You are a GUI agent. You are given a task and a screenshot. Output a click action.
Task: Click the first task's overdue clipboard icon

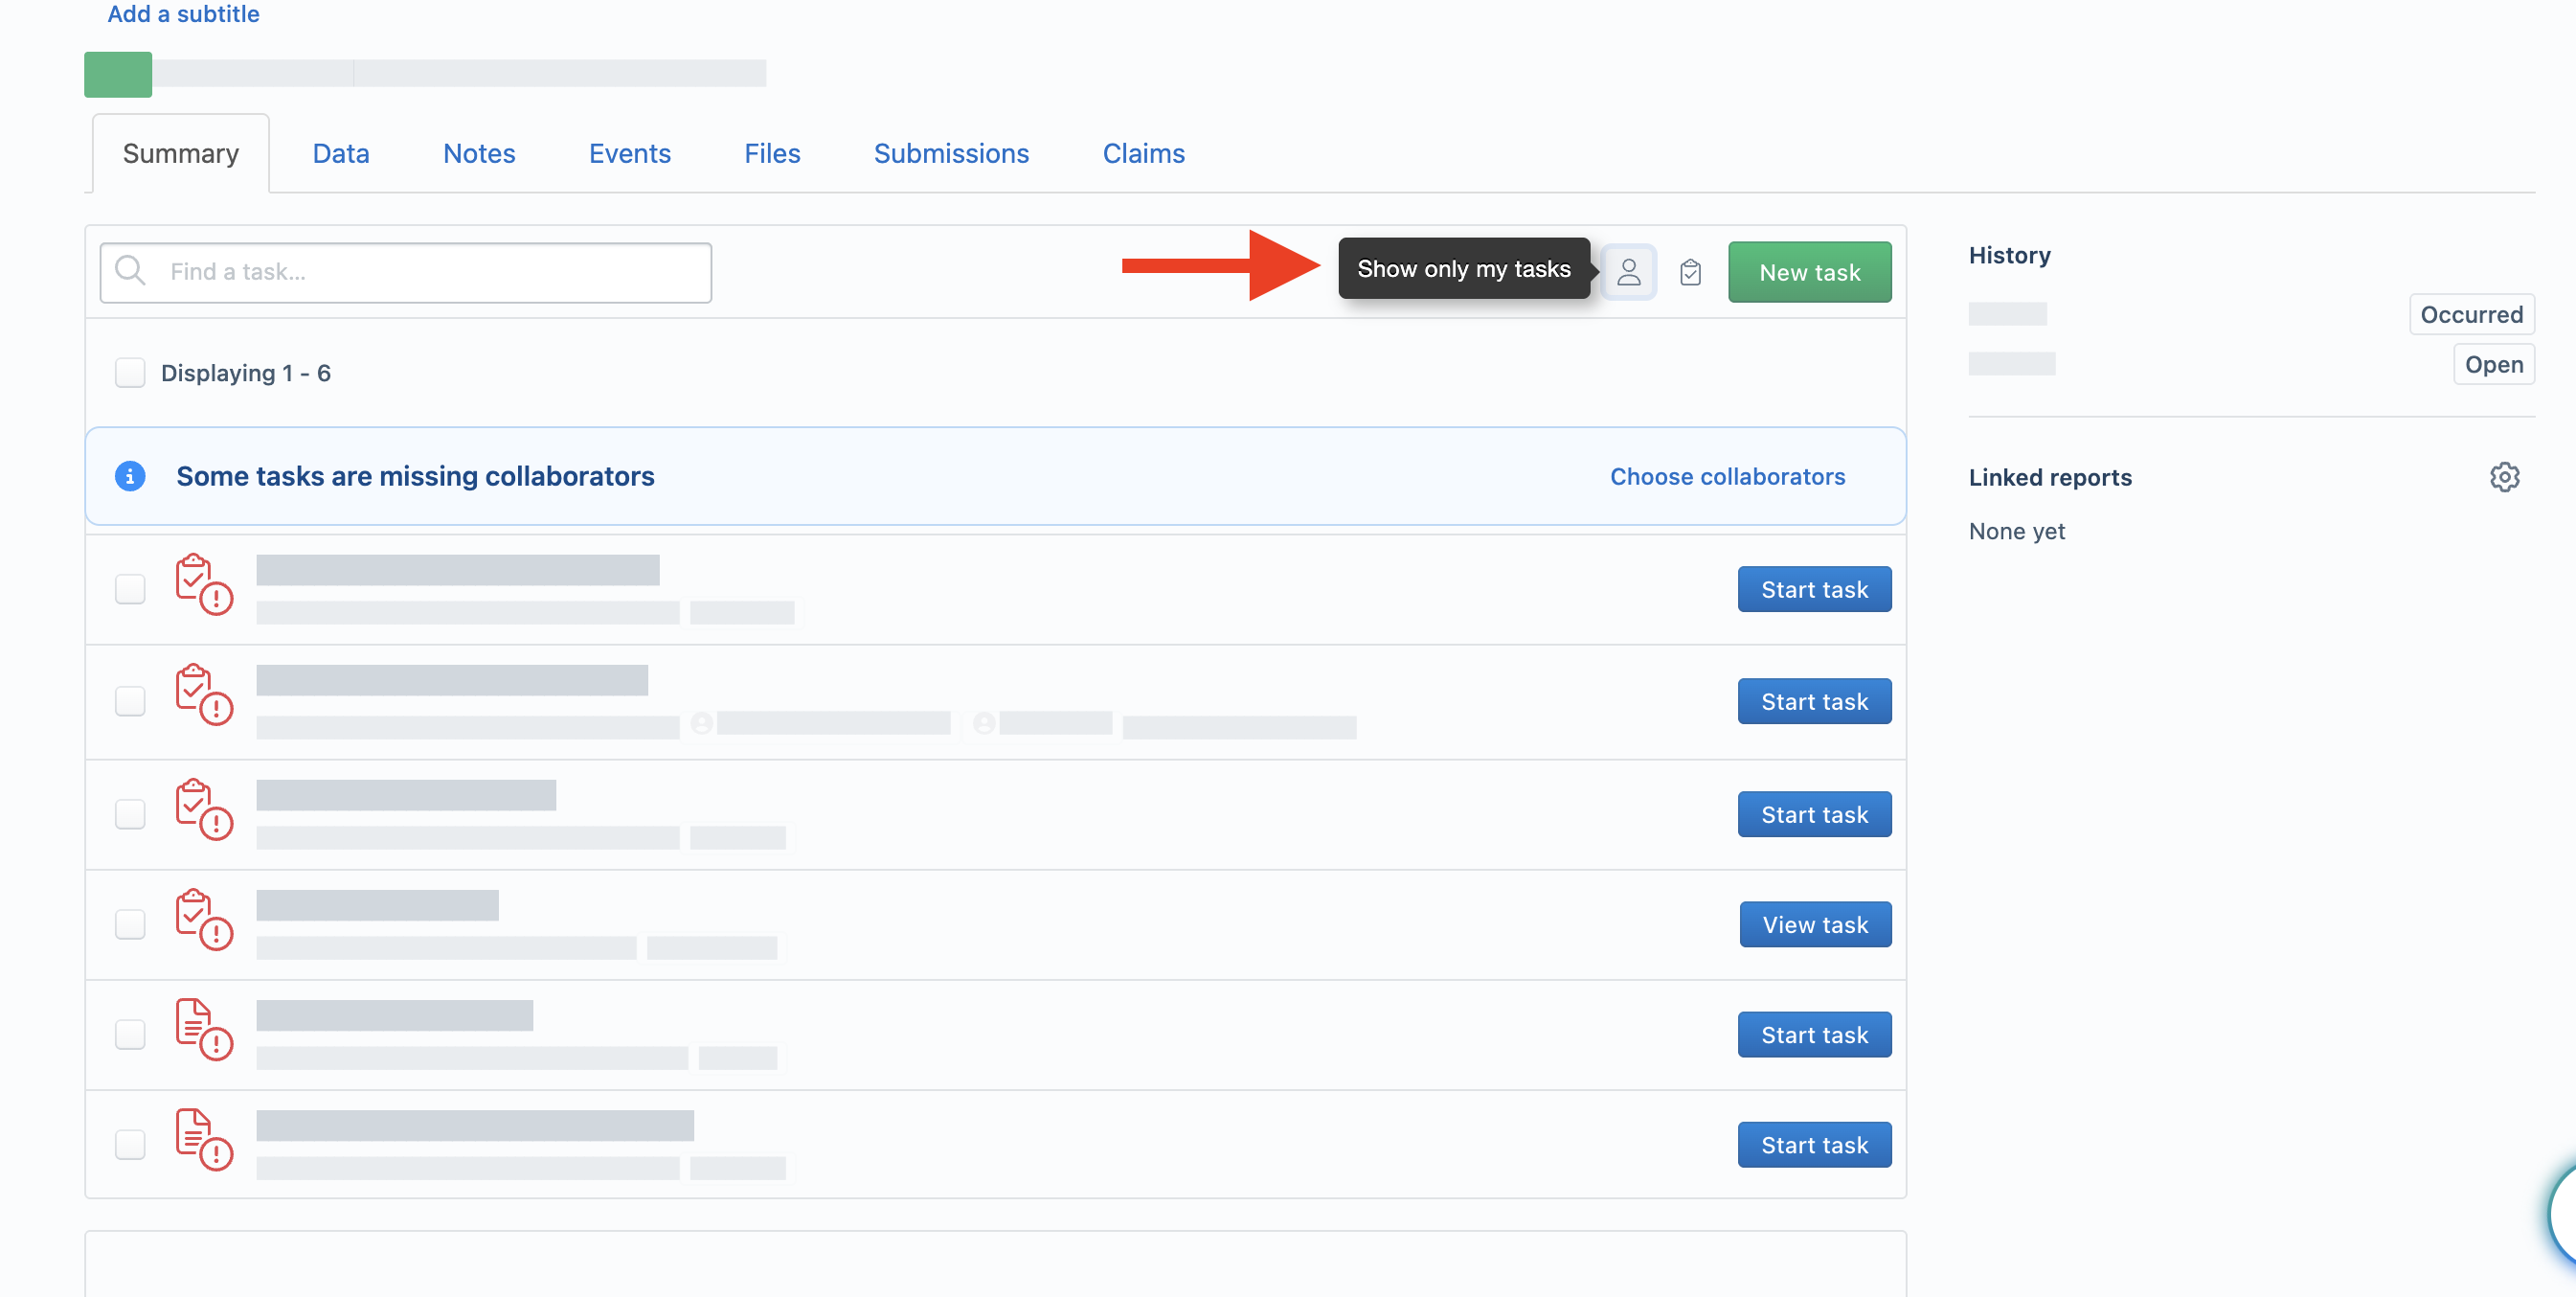(203, 585)
